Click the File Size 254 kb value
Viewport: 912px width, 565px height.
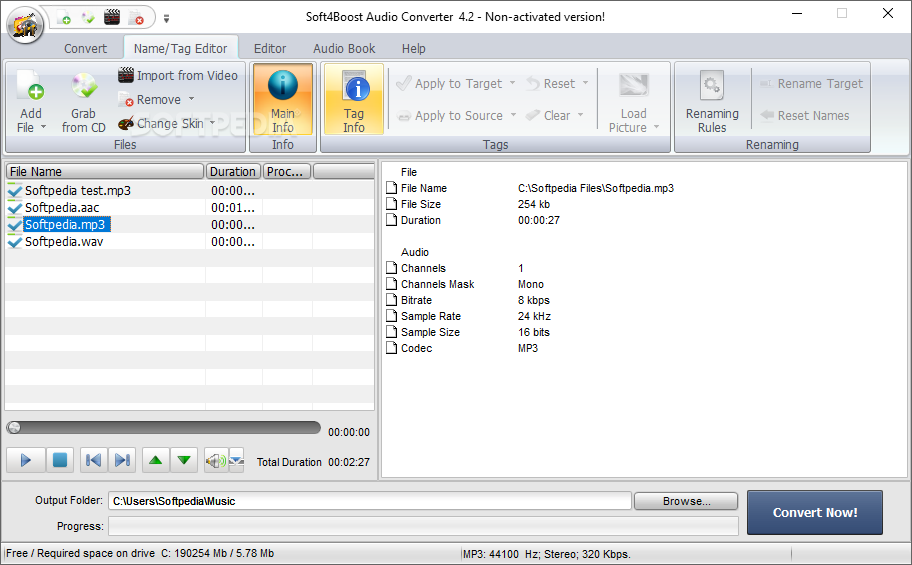point(534,204)
